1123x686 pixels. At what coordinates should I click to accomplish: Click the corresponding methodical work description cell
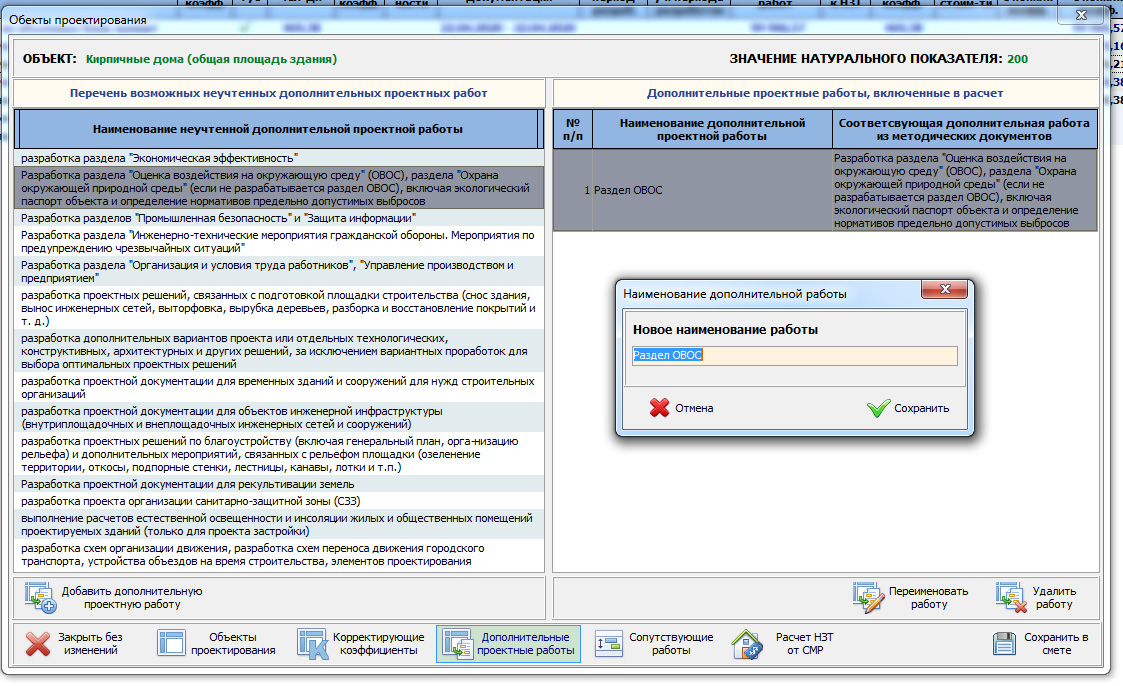(964, 190)
